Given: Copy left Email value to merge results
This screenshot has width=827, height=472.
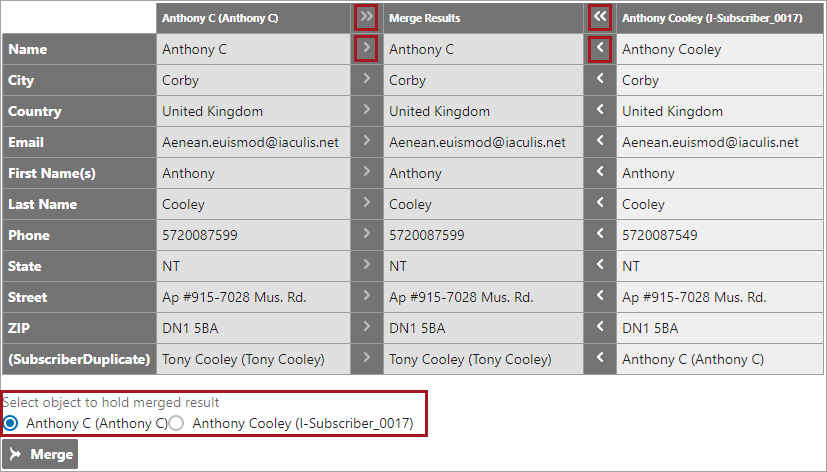Looking at the screenshot, I should pyautogui.click(x=366, y=141).
